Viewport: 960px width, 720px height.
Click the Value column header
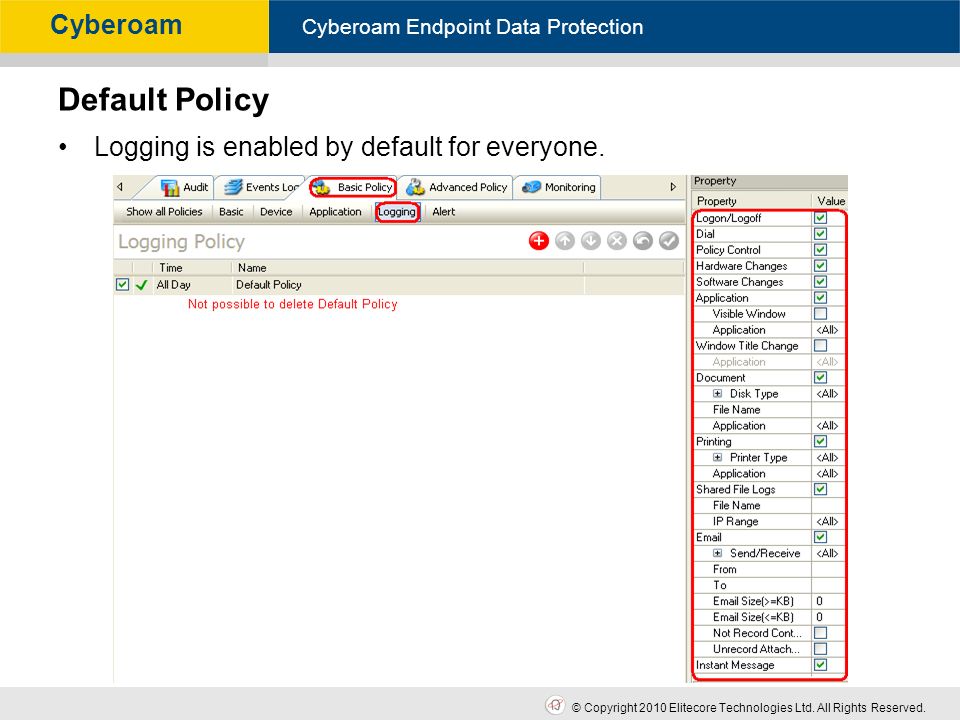pyautogui.click(x=831, y=201)
